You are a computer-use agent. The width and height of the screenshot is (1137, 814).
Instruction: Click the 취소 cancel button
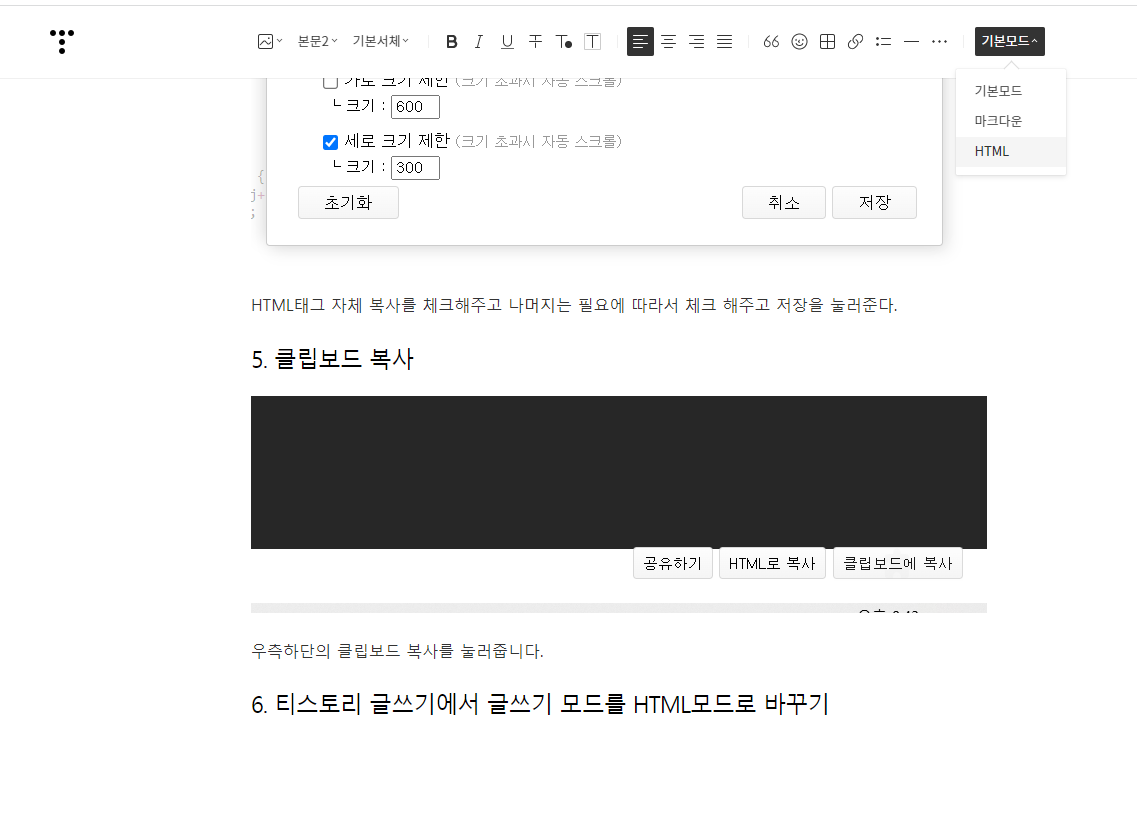(784, 202)
